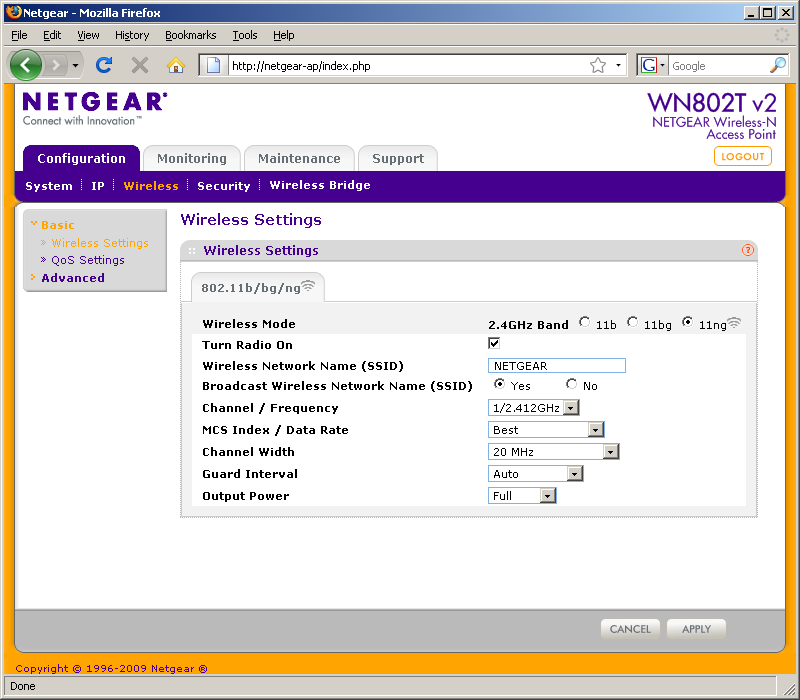Viewport: 800px width, 700px height.
Task: Select the 11bg wireless mode radio
Action: [633, 322]
